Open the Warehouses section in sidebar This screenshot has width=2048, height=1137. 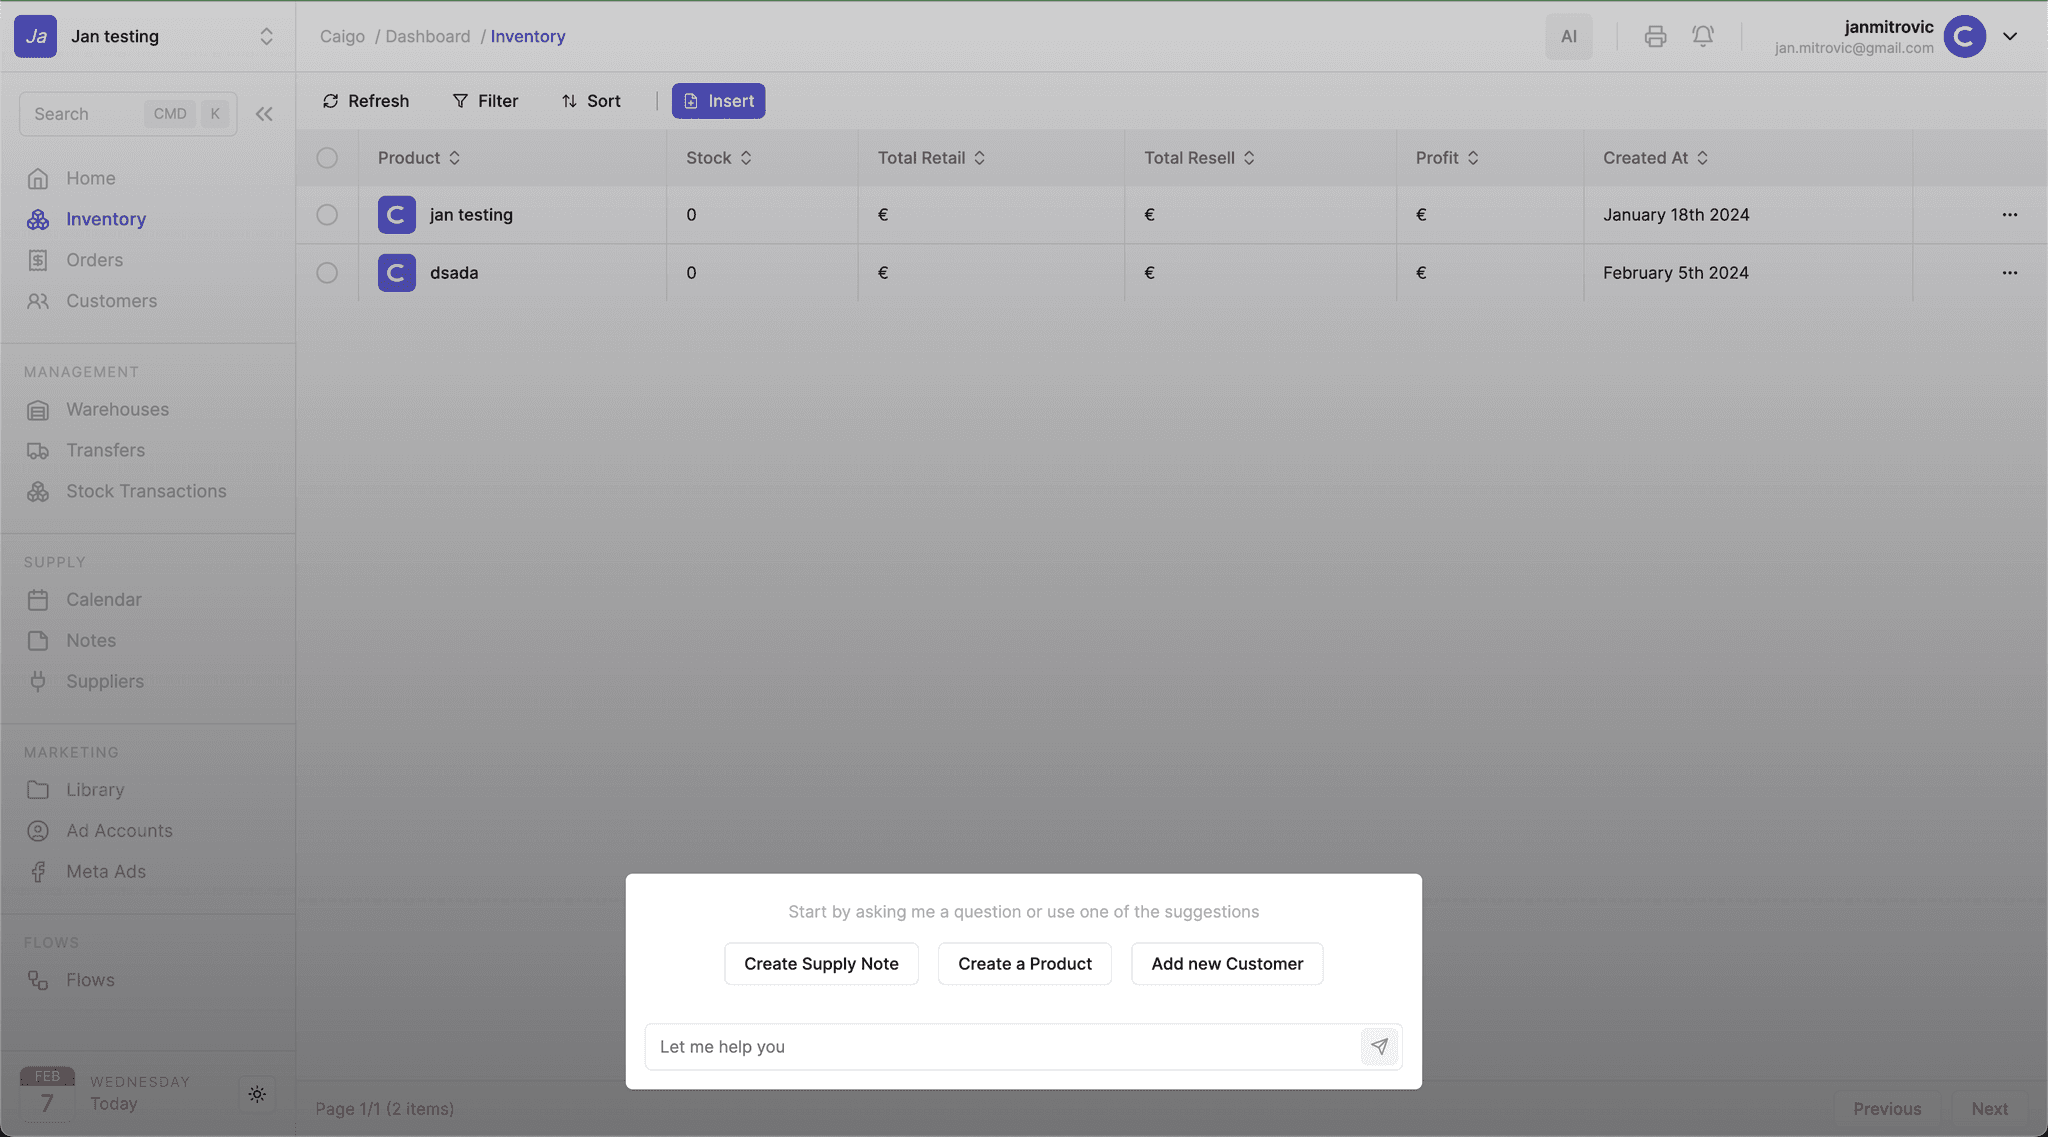[x=117, y=409]
